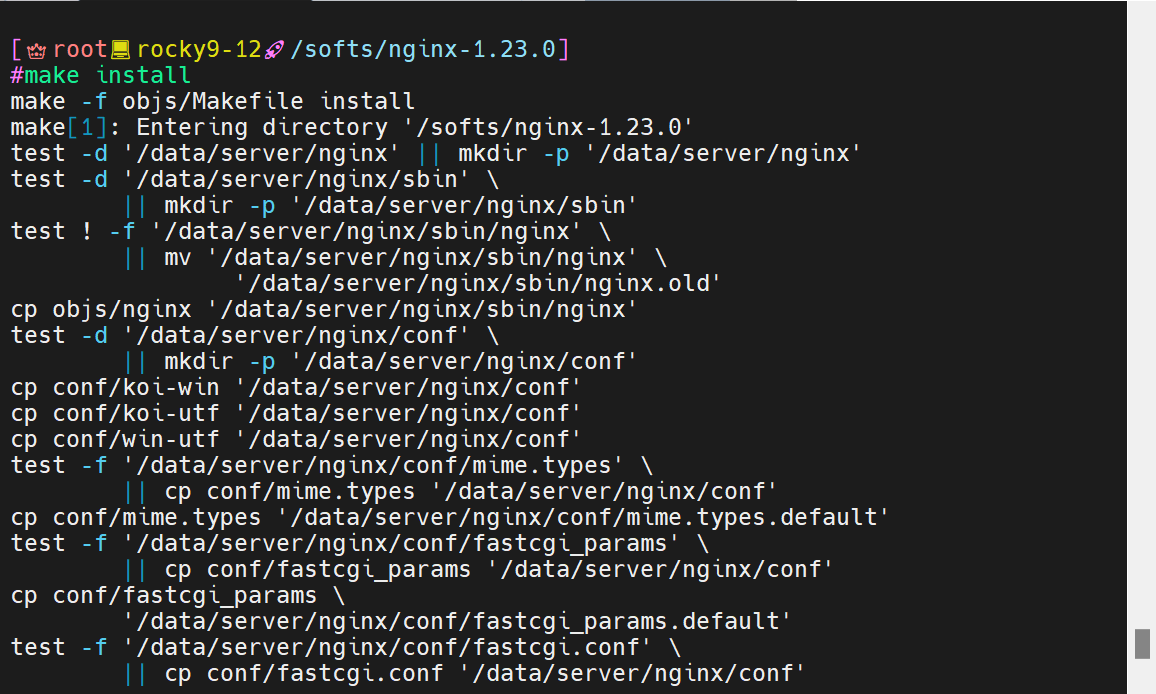Click line 'cp conf/koi-win'
The height and width of the screenshot is (694, 1156).
(x=296, y=387)
